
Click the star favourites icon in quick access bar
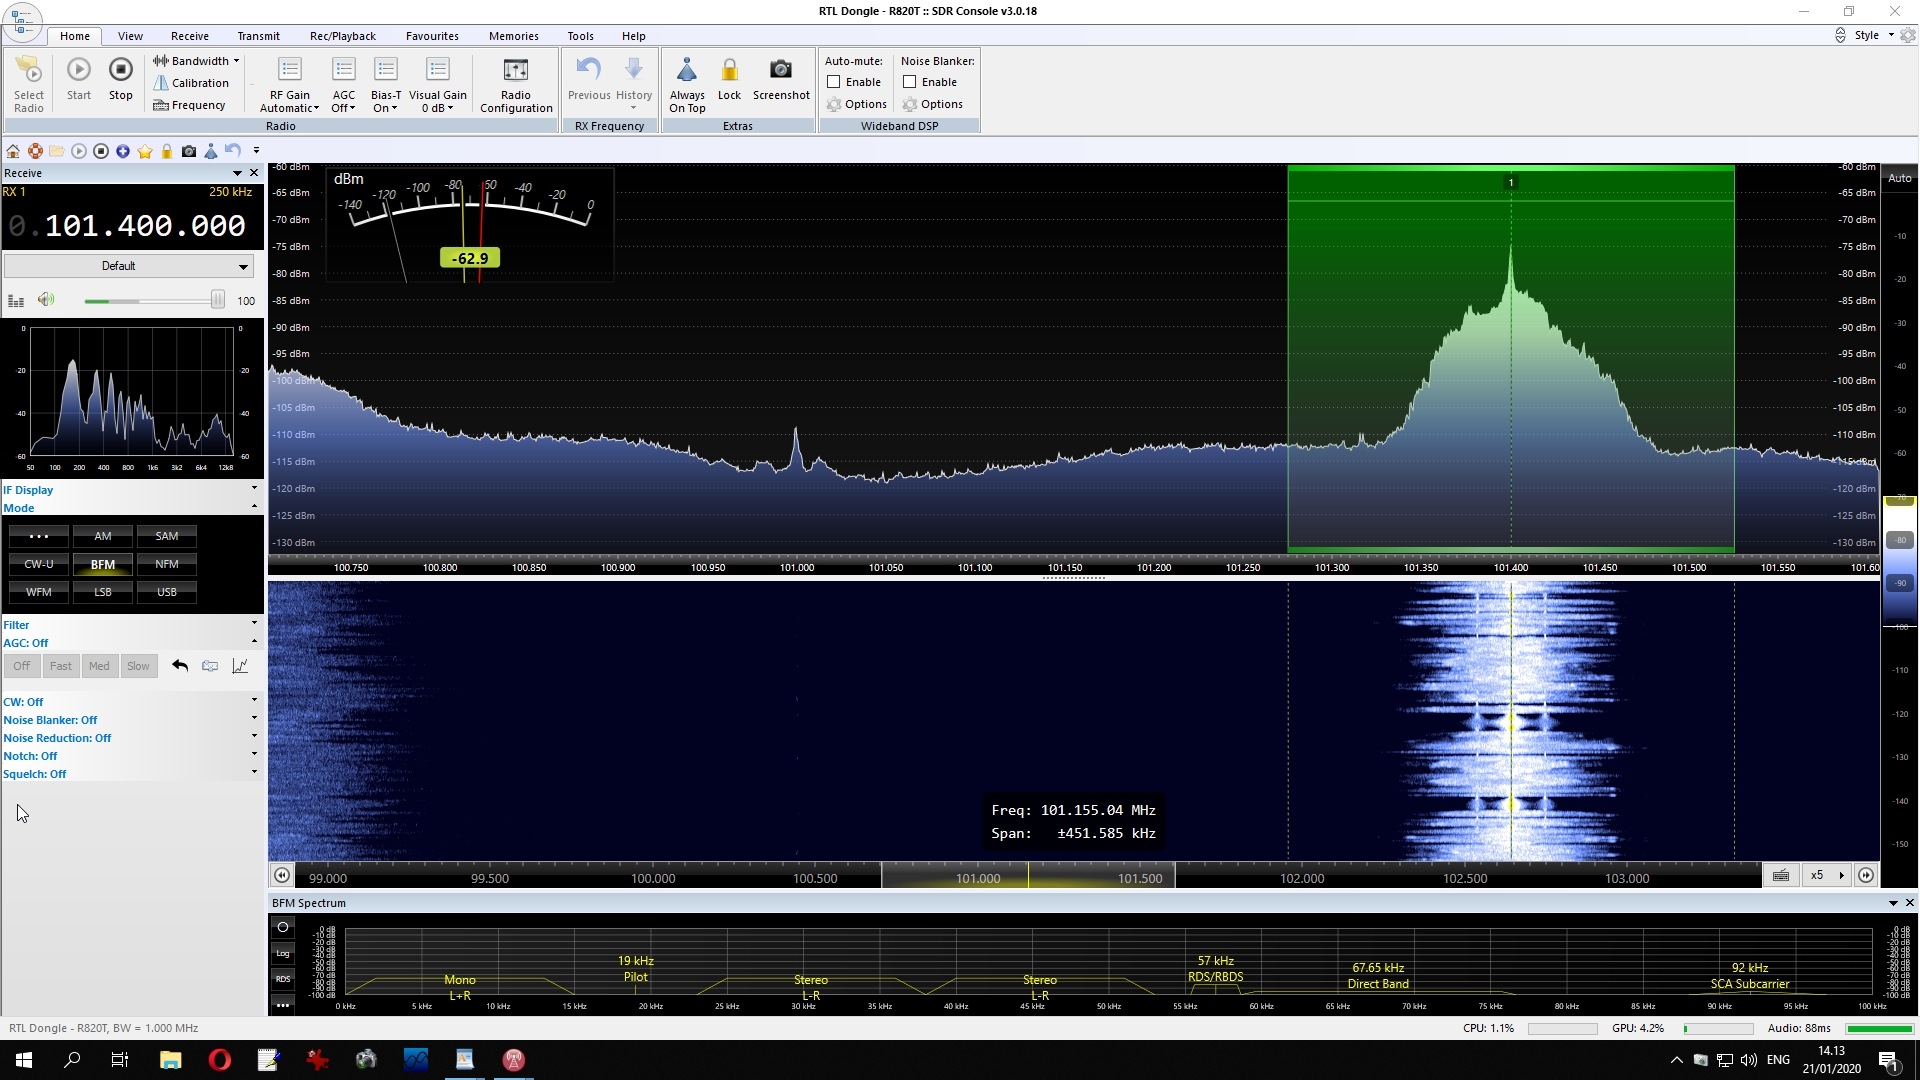[x=145, y=151]
